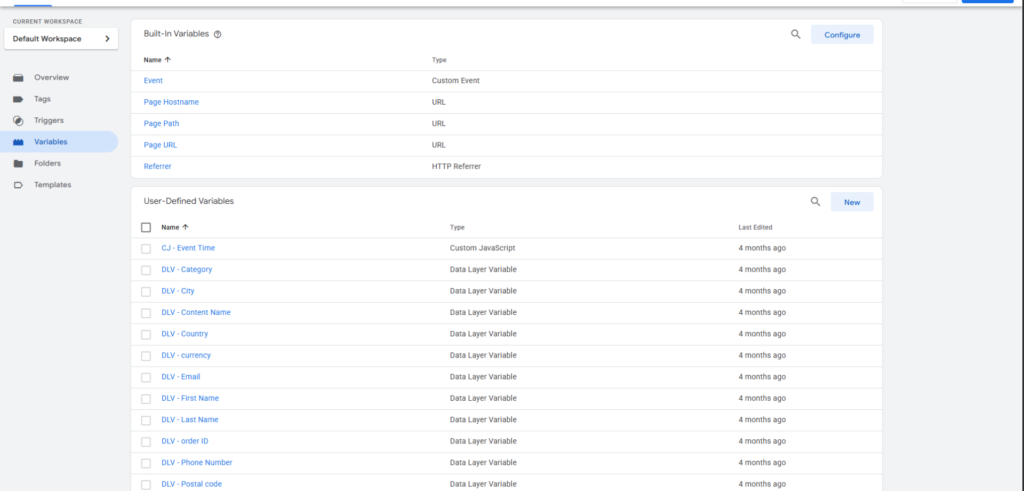
Task: Tick the select-all checkbox in User-Defined header
Action: tap(146, 227)
